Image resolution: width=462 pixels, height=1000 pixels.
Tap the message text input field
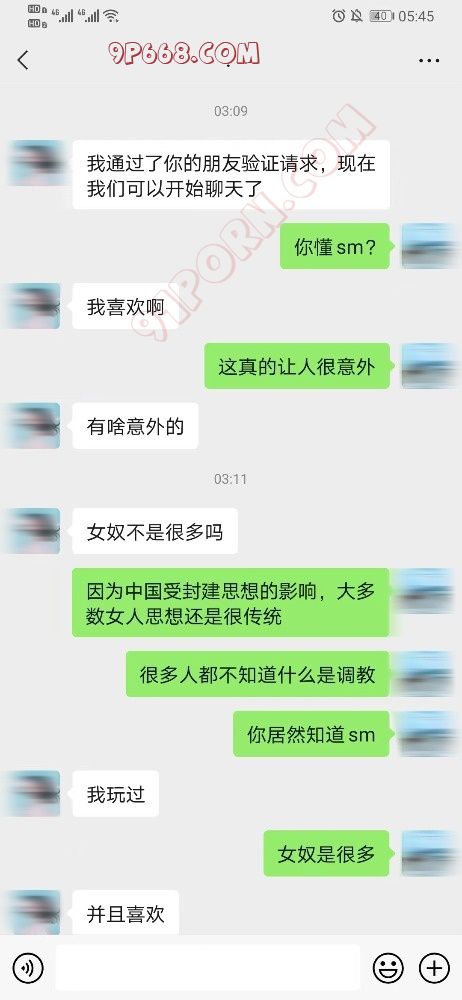207,968
